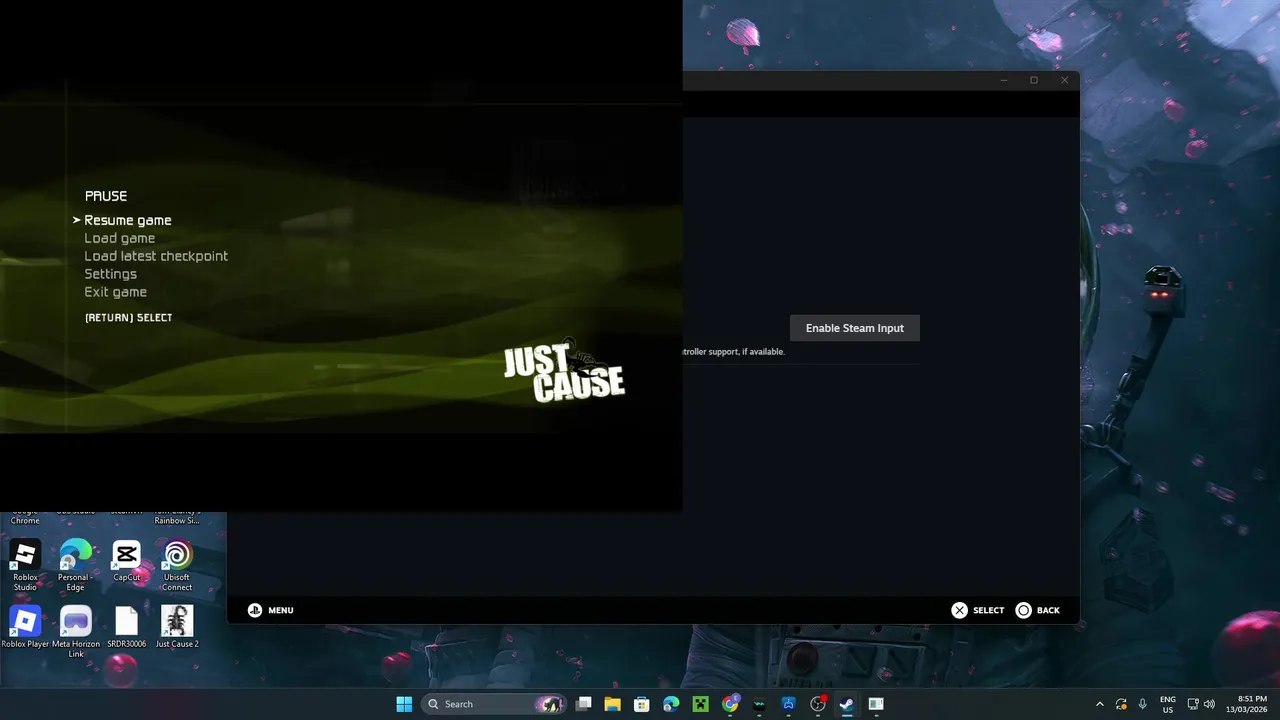Select Load latest checkpoint option
This screenshot has width=1280, height=720.
[x=156, y=256]
